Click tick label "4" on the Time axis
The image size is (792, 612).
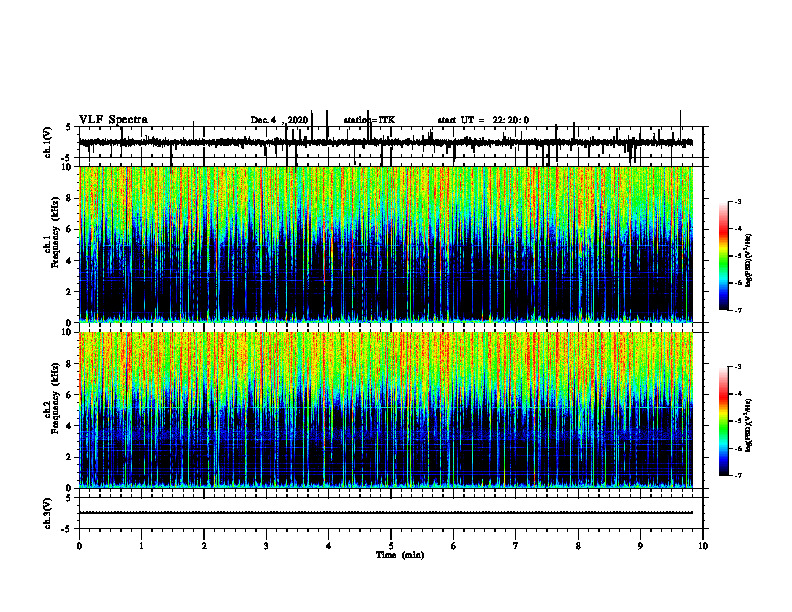click(x=329, y=546)
